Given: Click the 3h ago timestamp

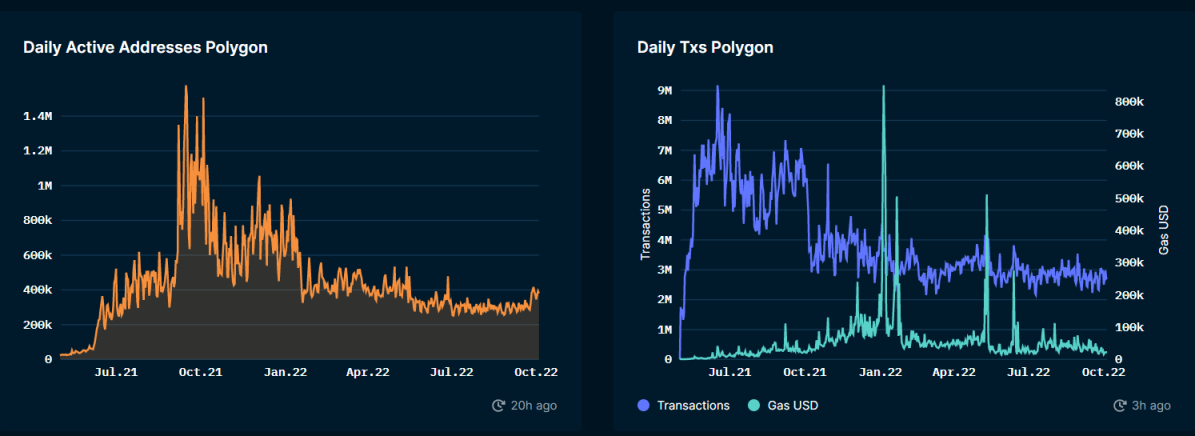Looking at the screenshot, I should click(x=1151, y=406).
